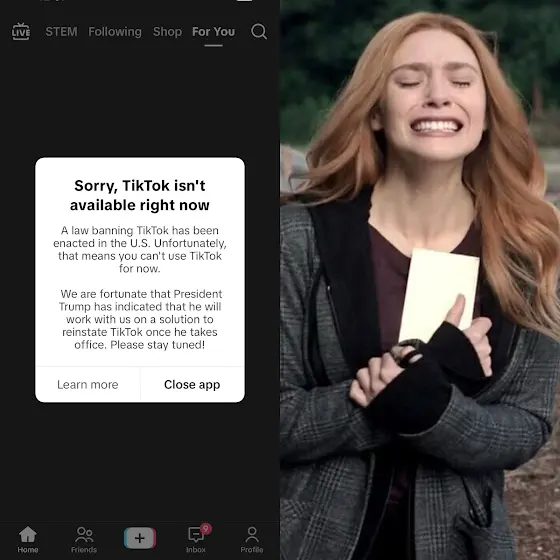The height and width of the screenshot is (560, 560).
Task: Tap the plus create video button
Action: [x=140, y=538]
